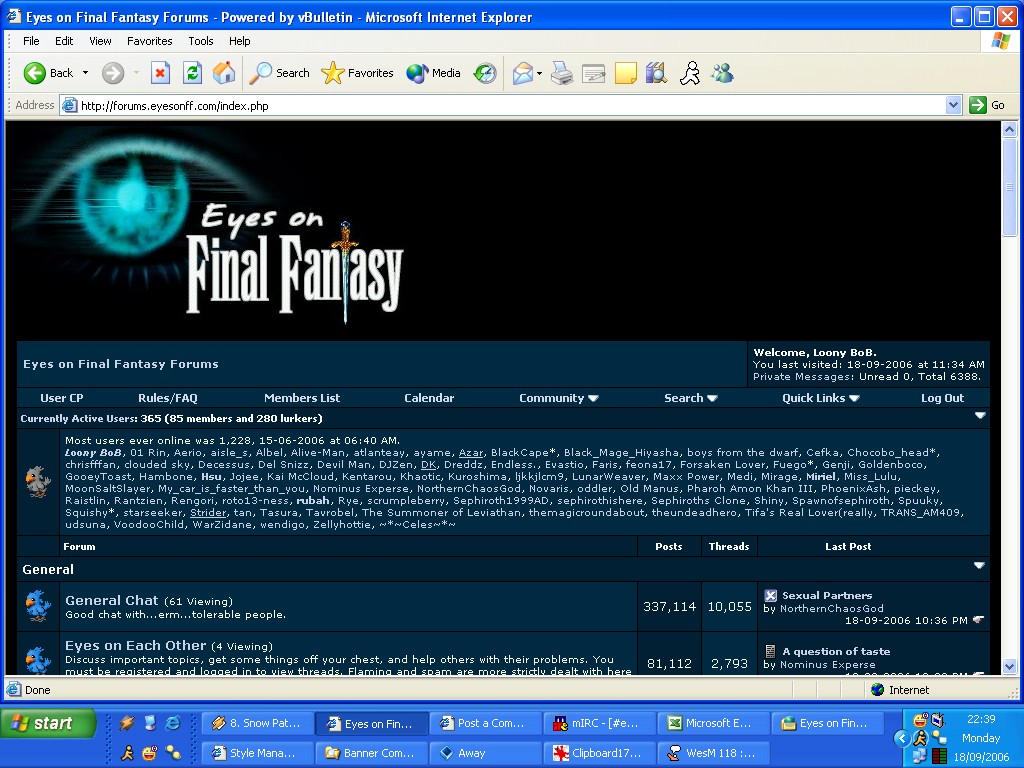Open the Back button history dropdown arrow

86,73
